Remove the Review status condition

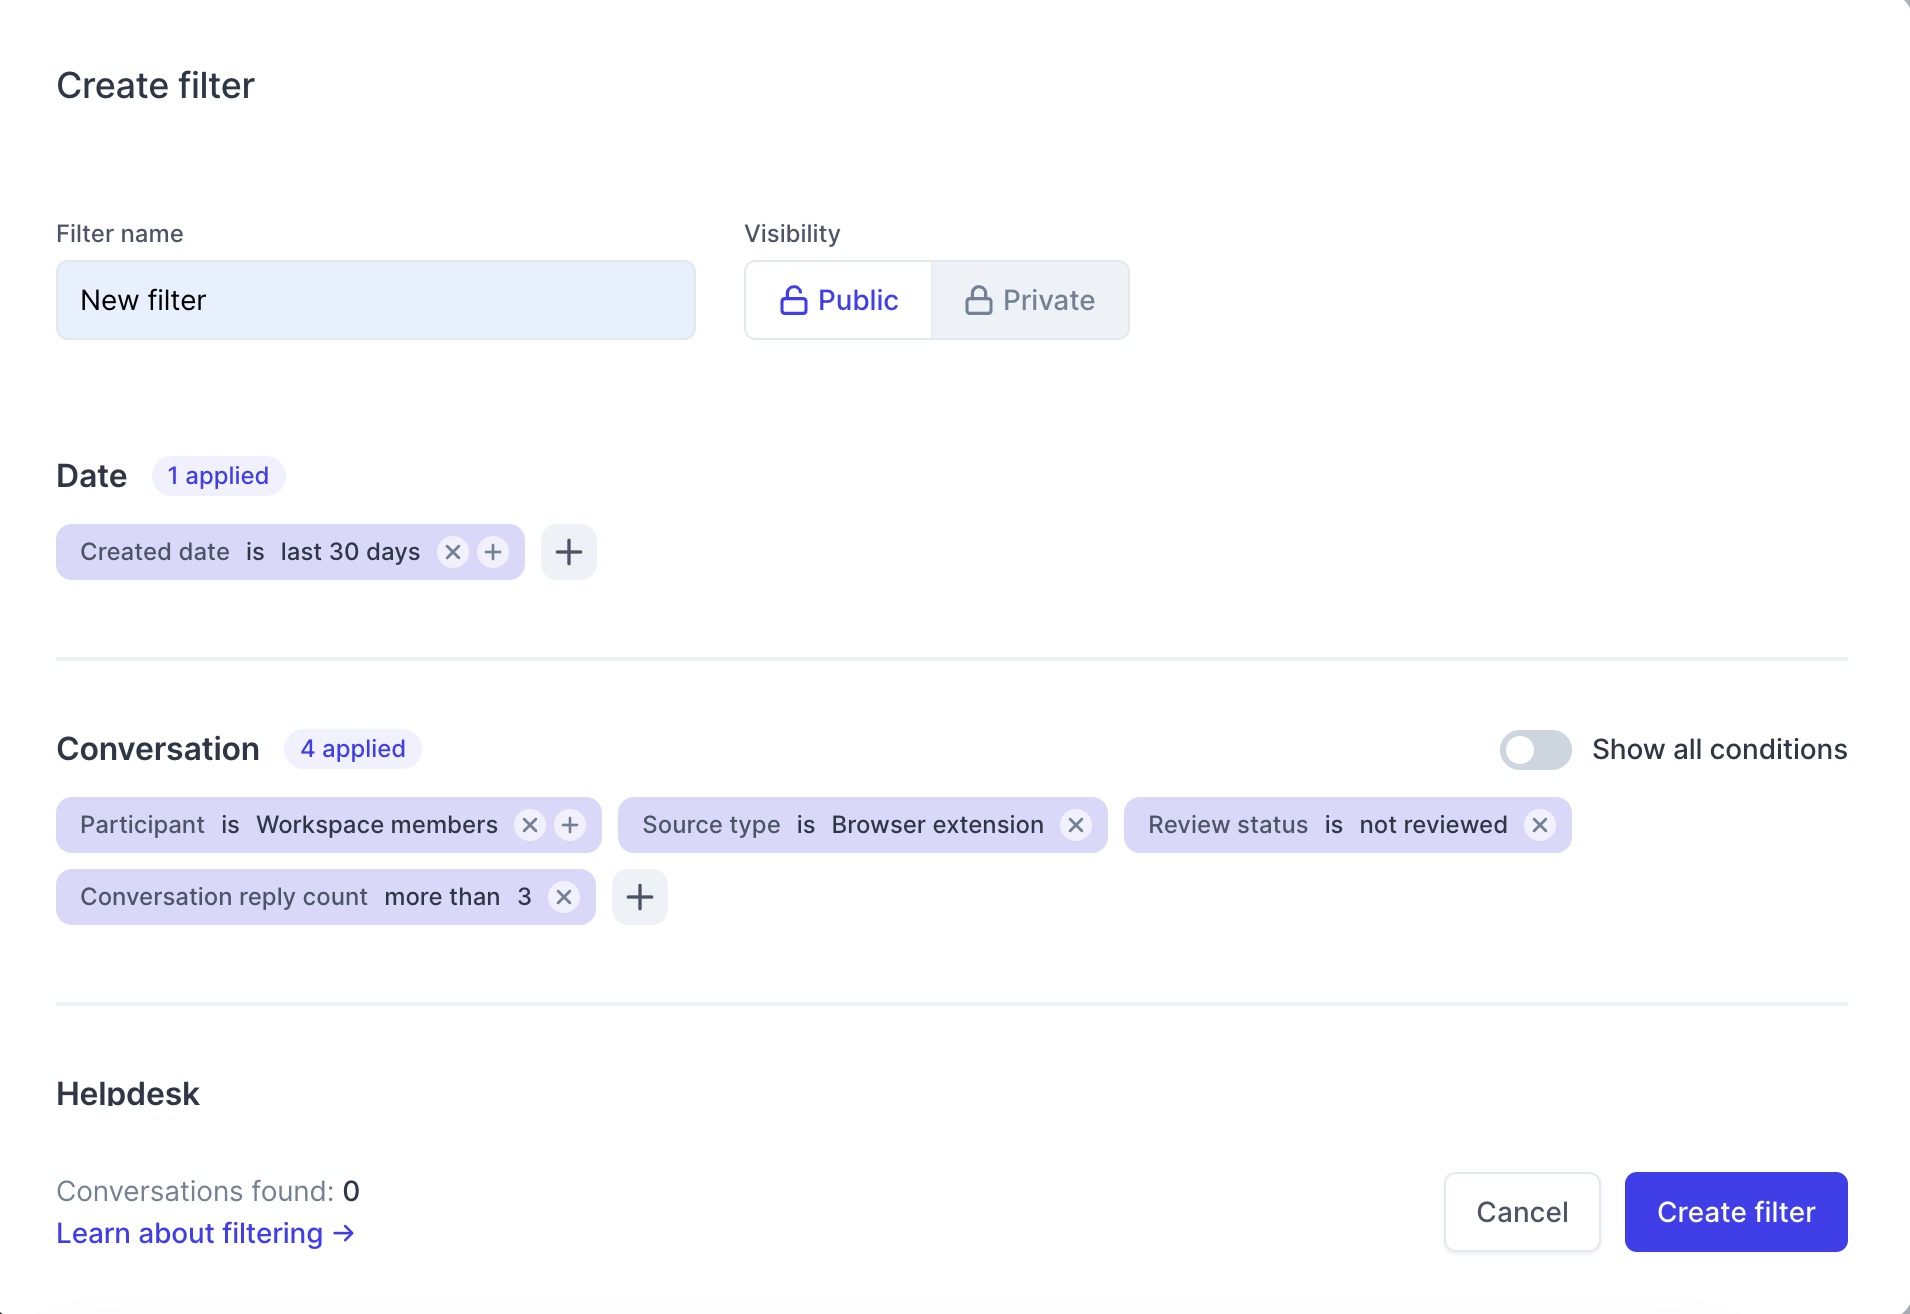[x=1540, y=825]
